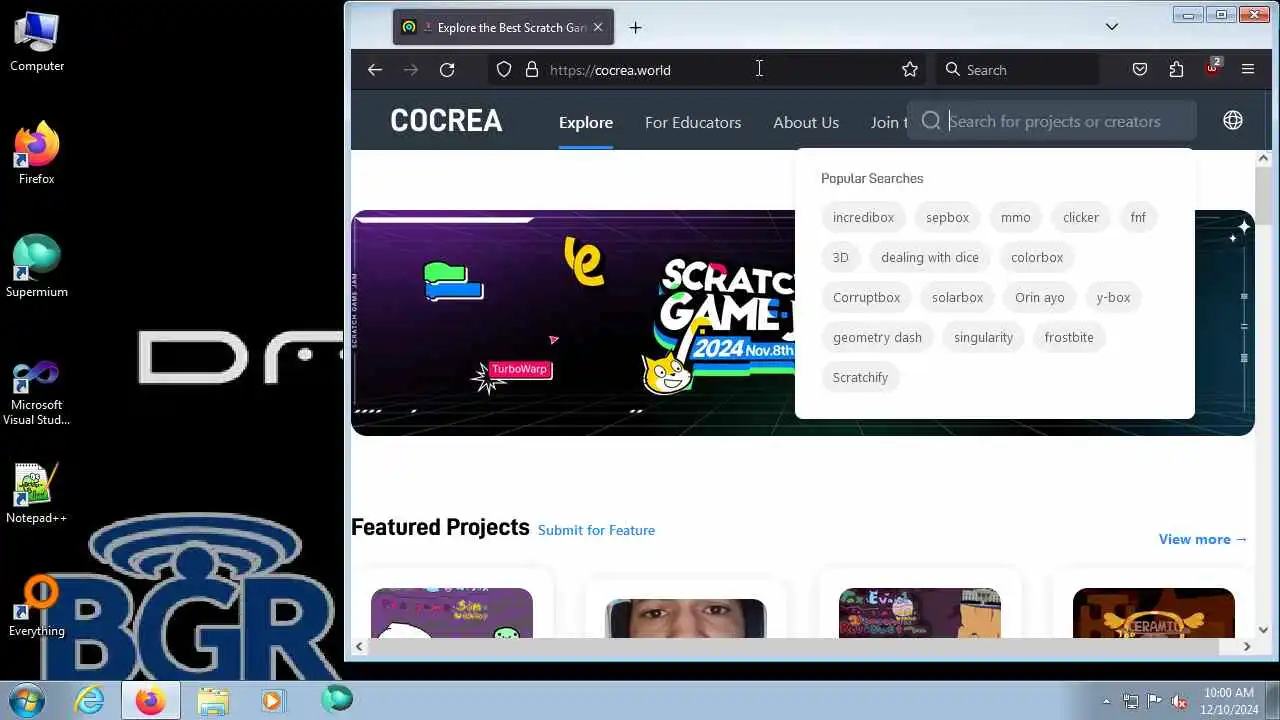
Task: Click the site security padlock icon
Action: (x=532, y=70)
